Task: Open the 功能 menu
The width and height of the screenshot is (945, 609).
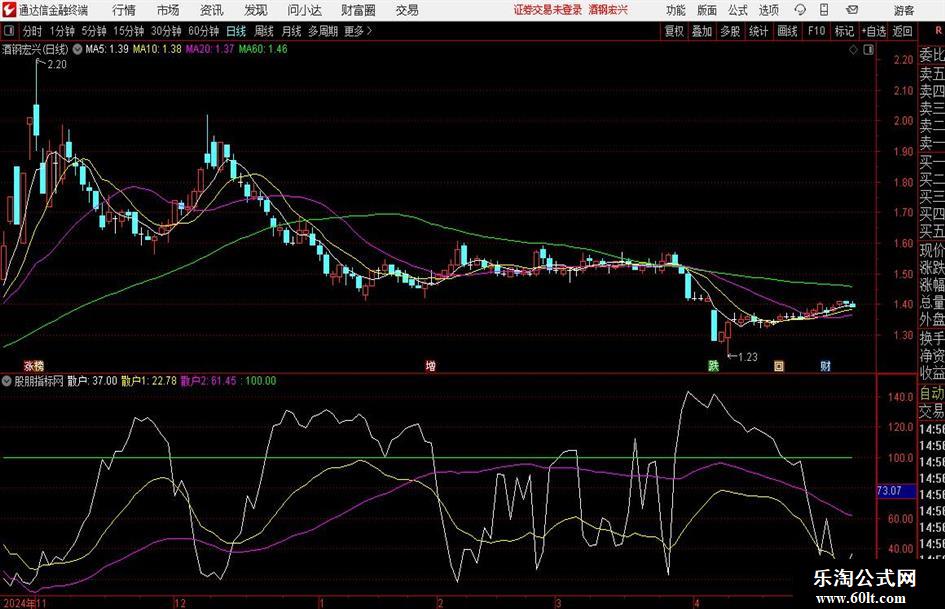Action: tap(676, 10)
